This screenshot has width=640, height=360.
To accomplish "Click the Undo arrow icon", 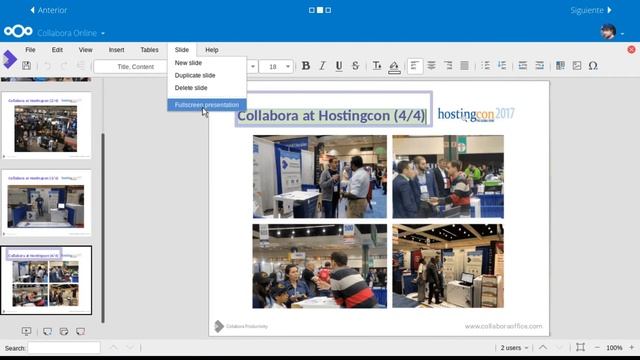I will pos(47,66).
